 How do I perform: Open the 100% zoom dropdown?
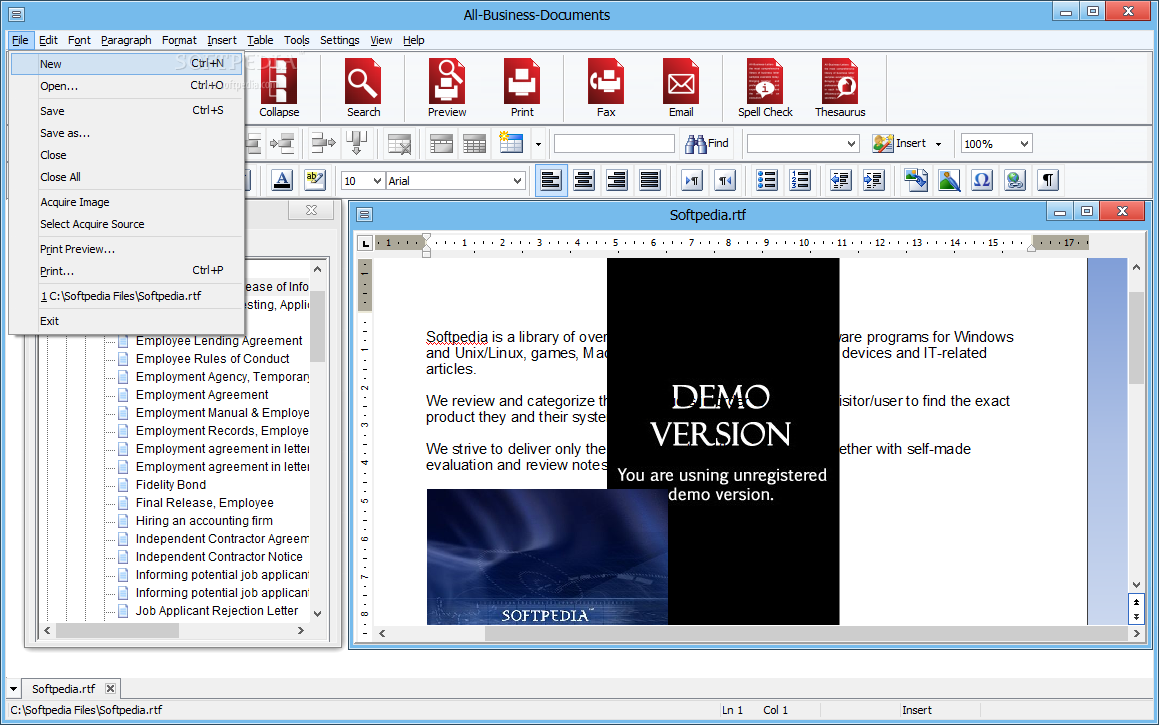[x=1024, y=144]
